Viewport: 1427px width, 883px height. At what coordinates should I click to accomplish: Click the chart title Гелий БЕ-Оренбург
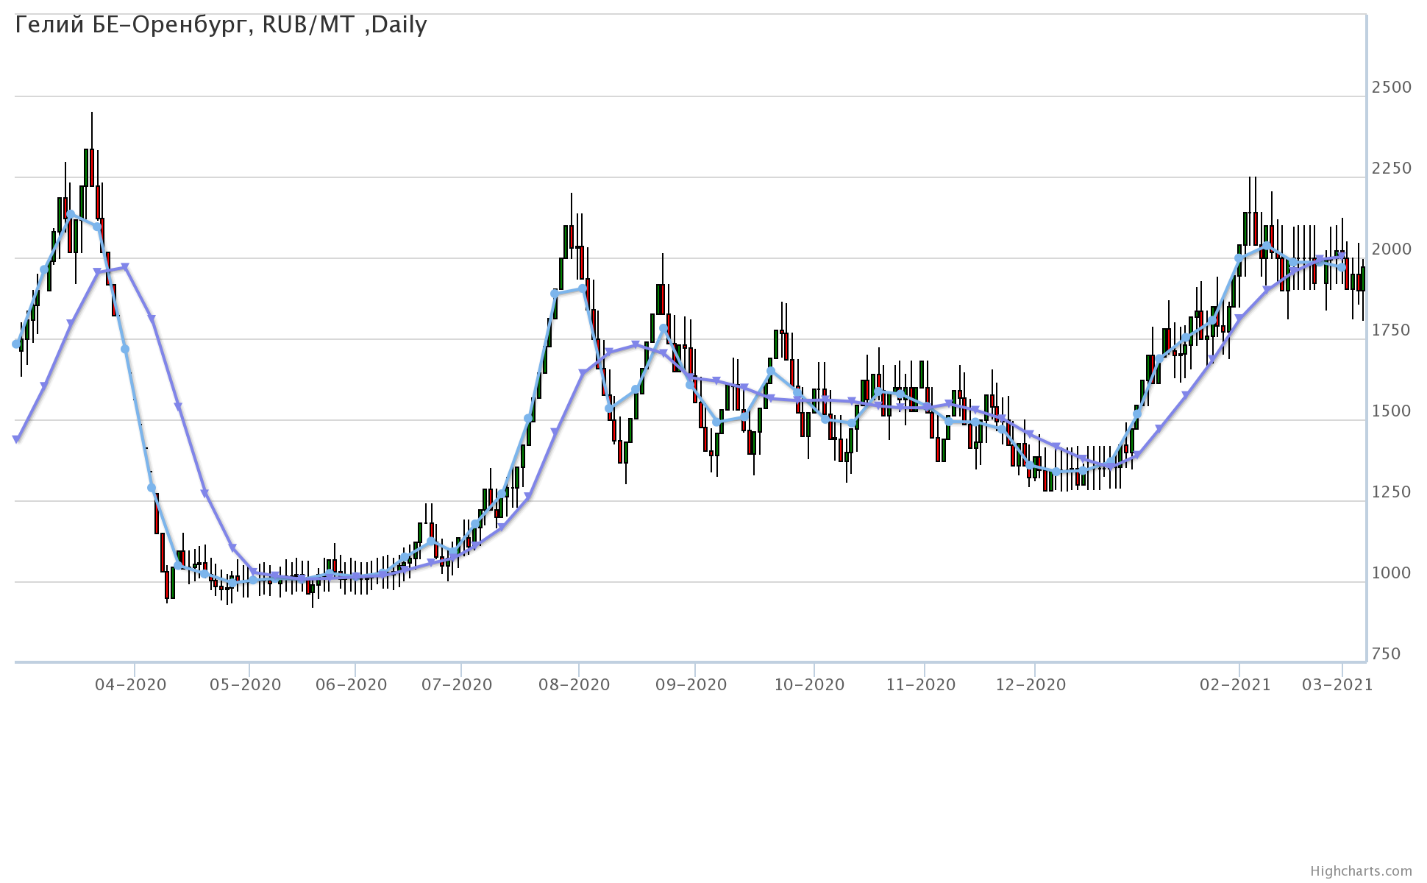221,25
